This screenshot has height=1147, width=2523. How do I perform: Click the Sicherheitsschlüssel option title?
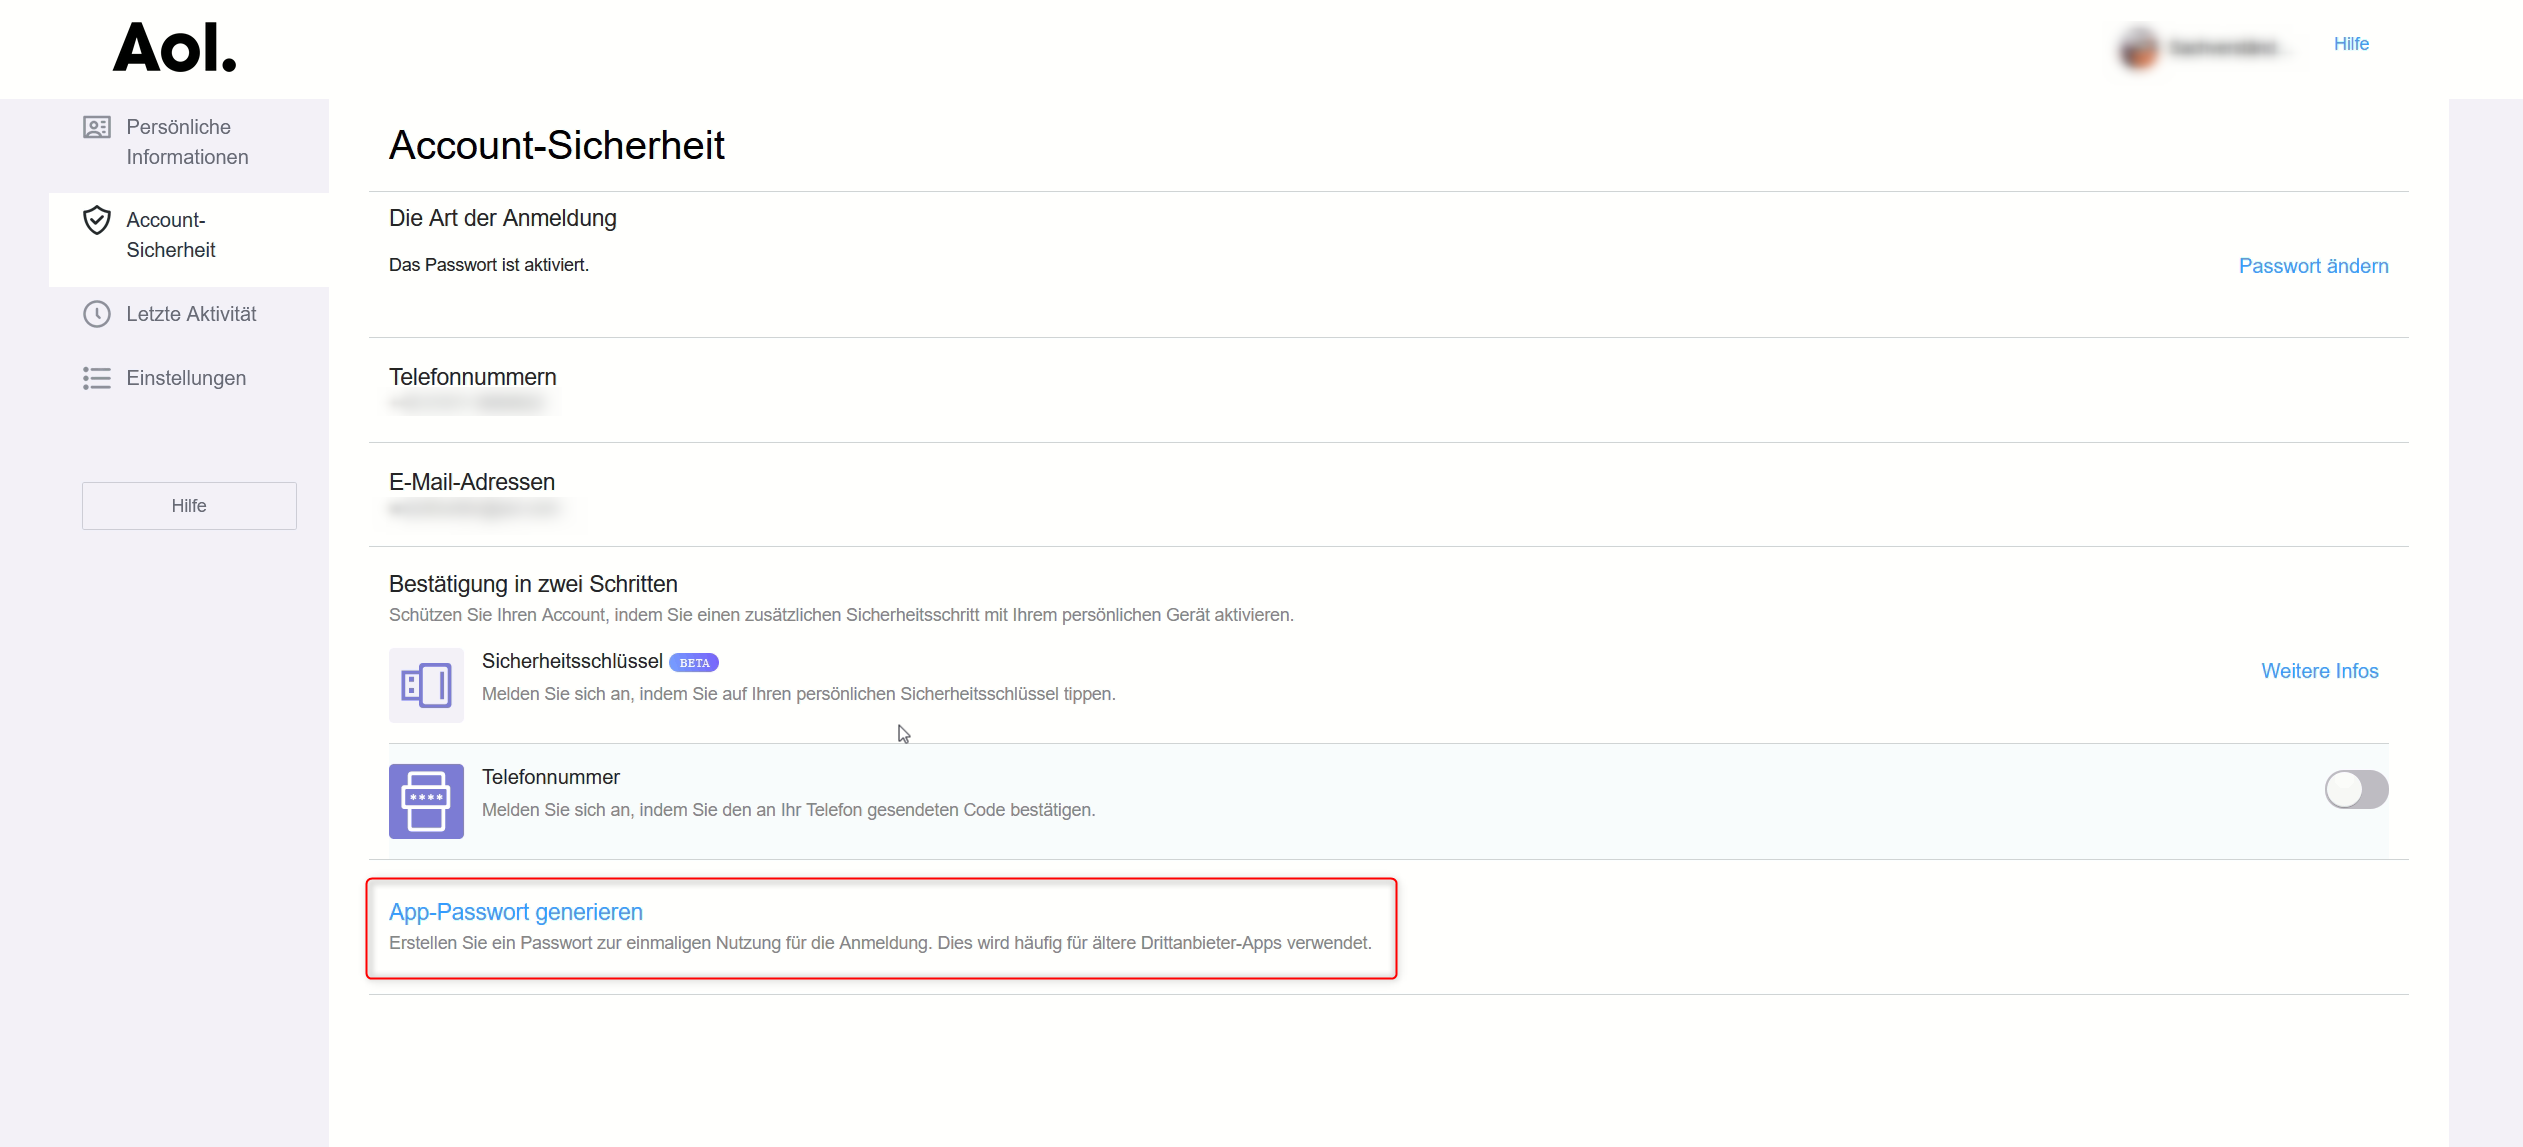click(572, 661)
